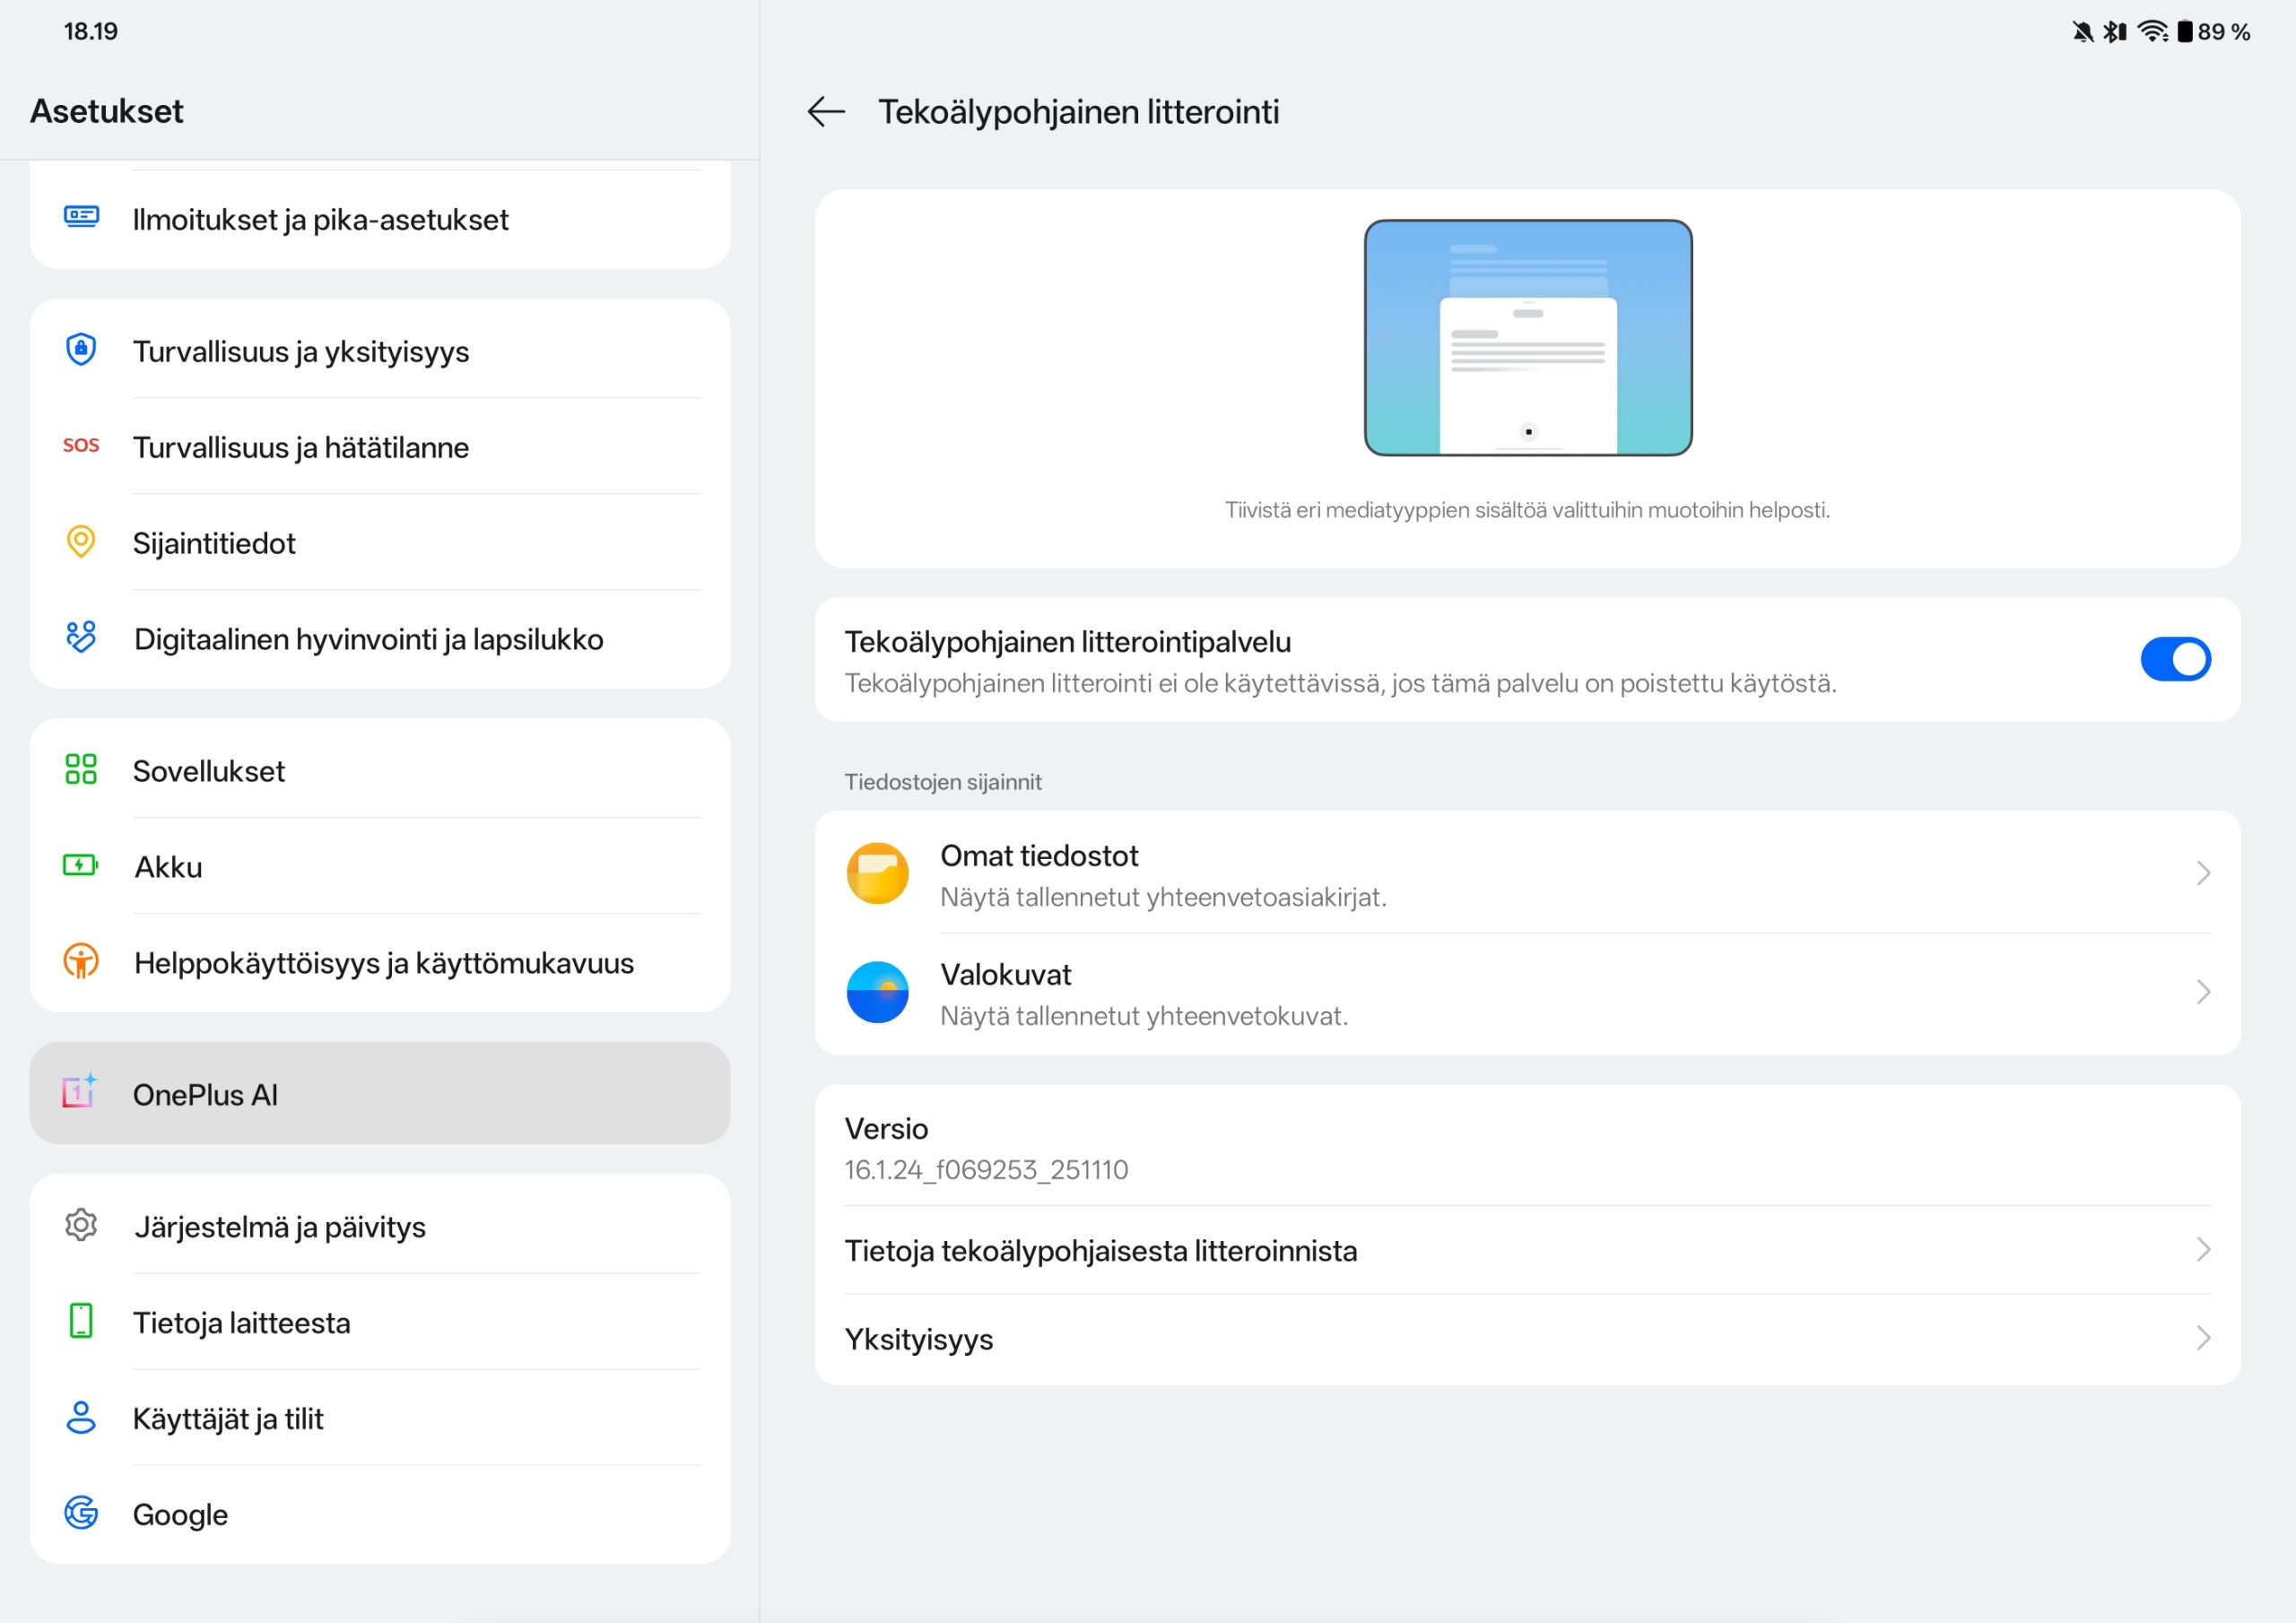Select OnePlus AI menu item

coord(380,1094)
